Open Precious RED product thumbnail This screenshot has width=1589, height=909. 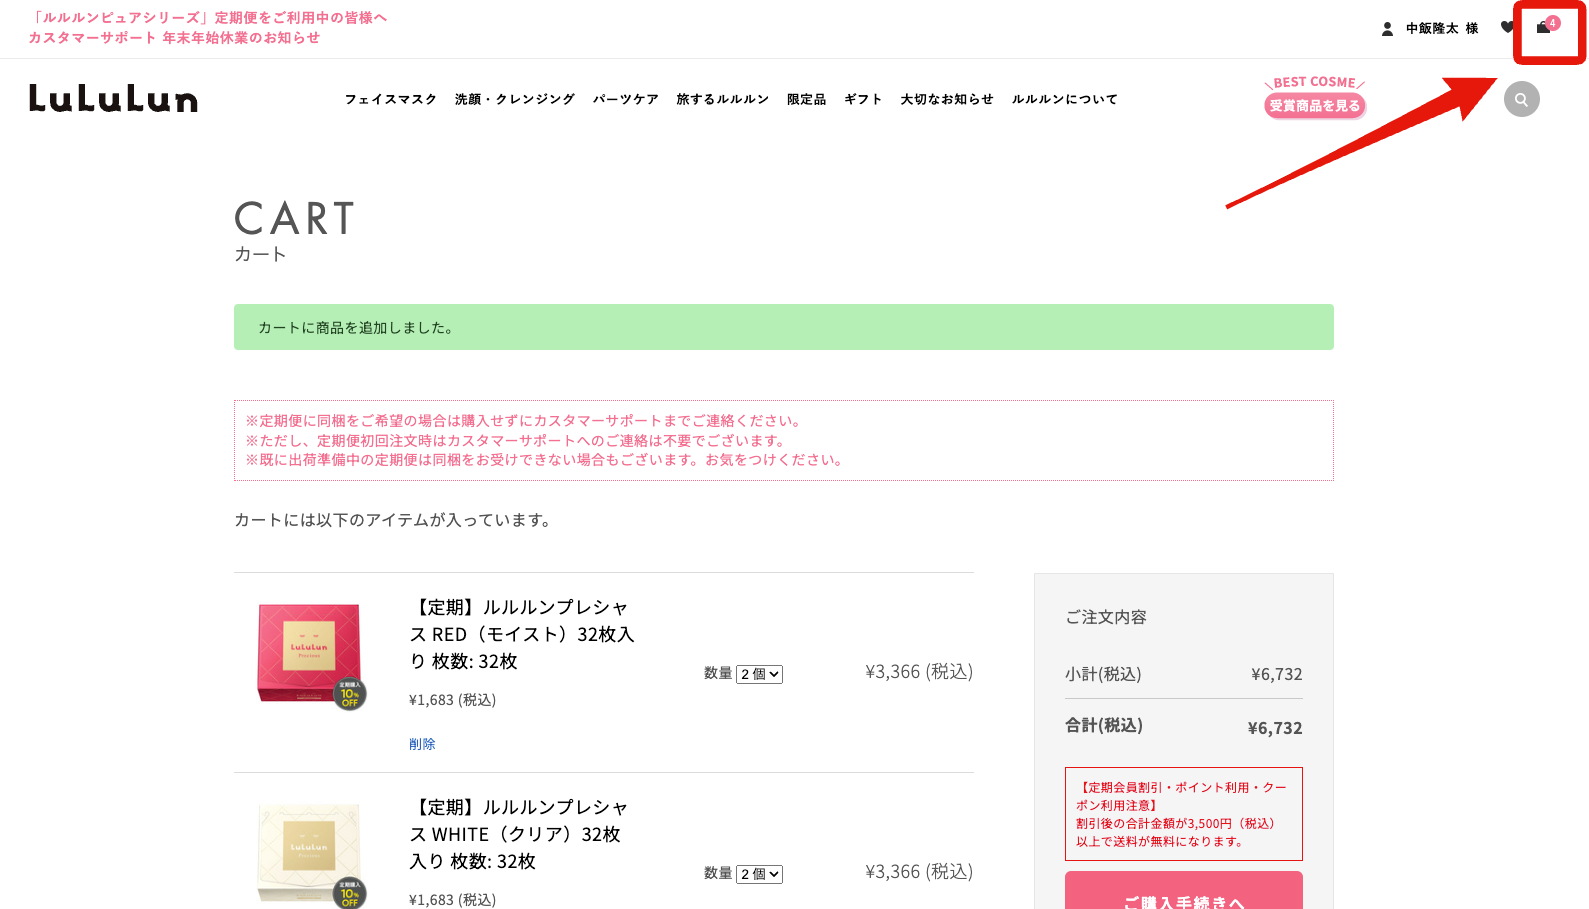[x=311, y=654]
